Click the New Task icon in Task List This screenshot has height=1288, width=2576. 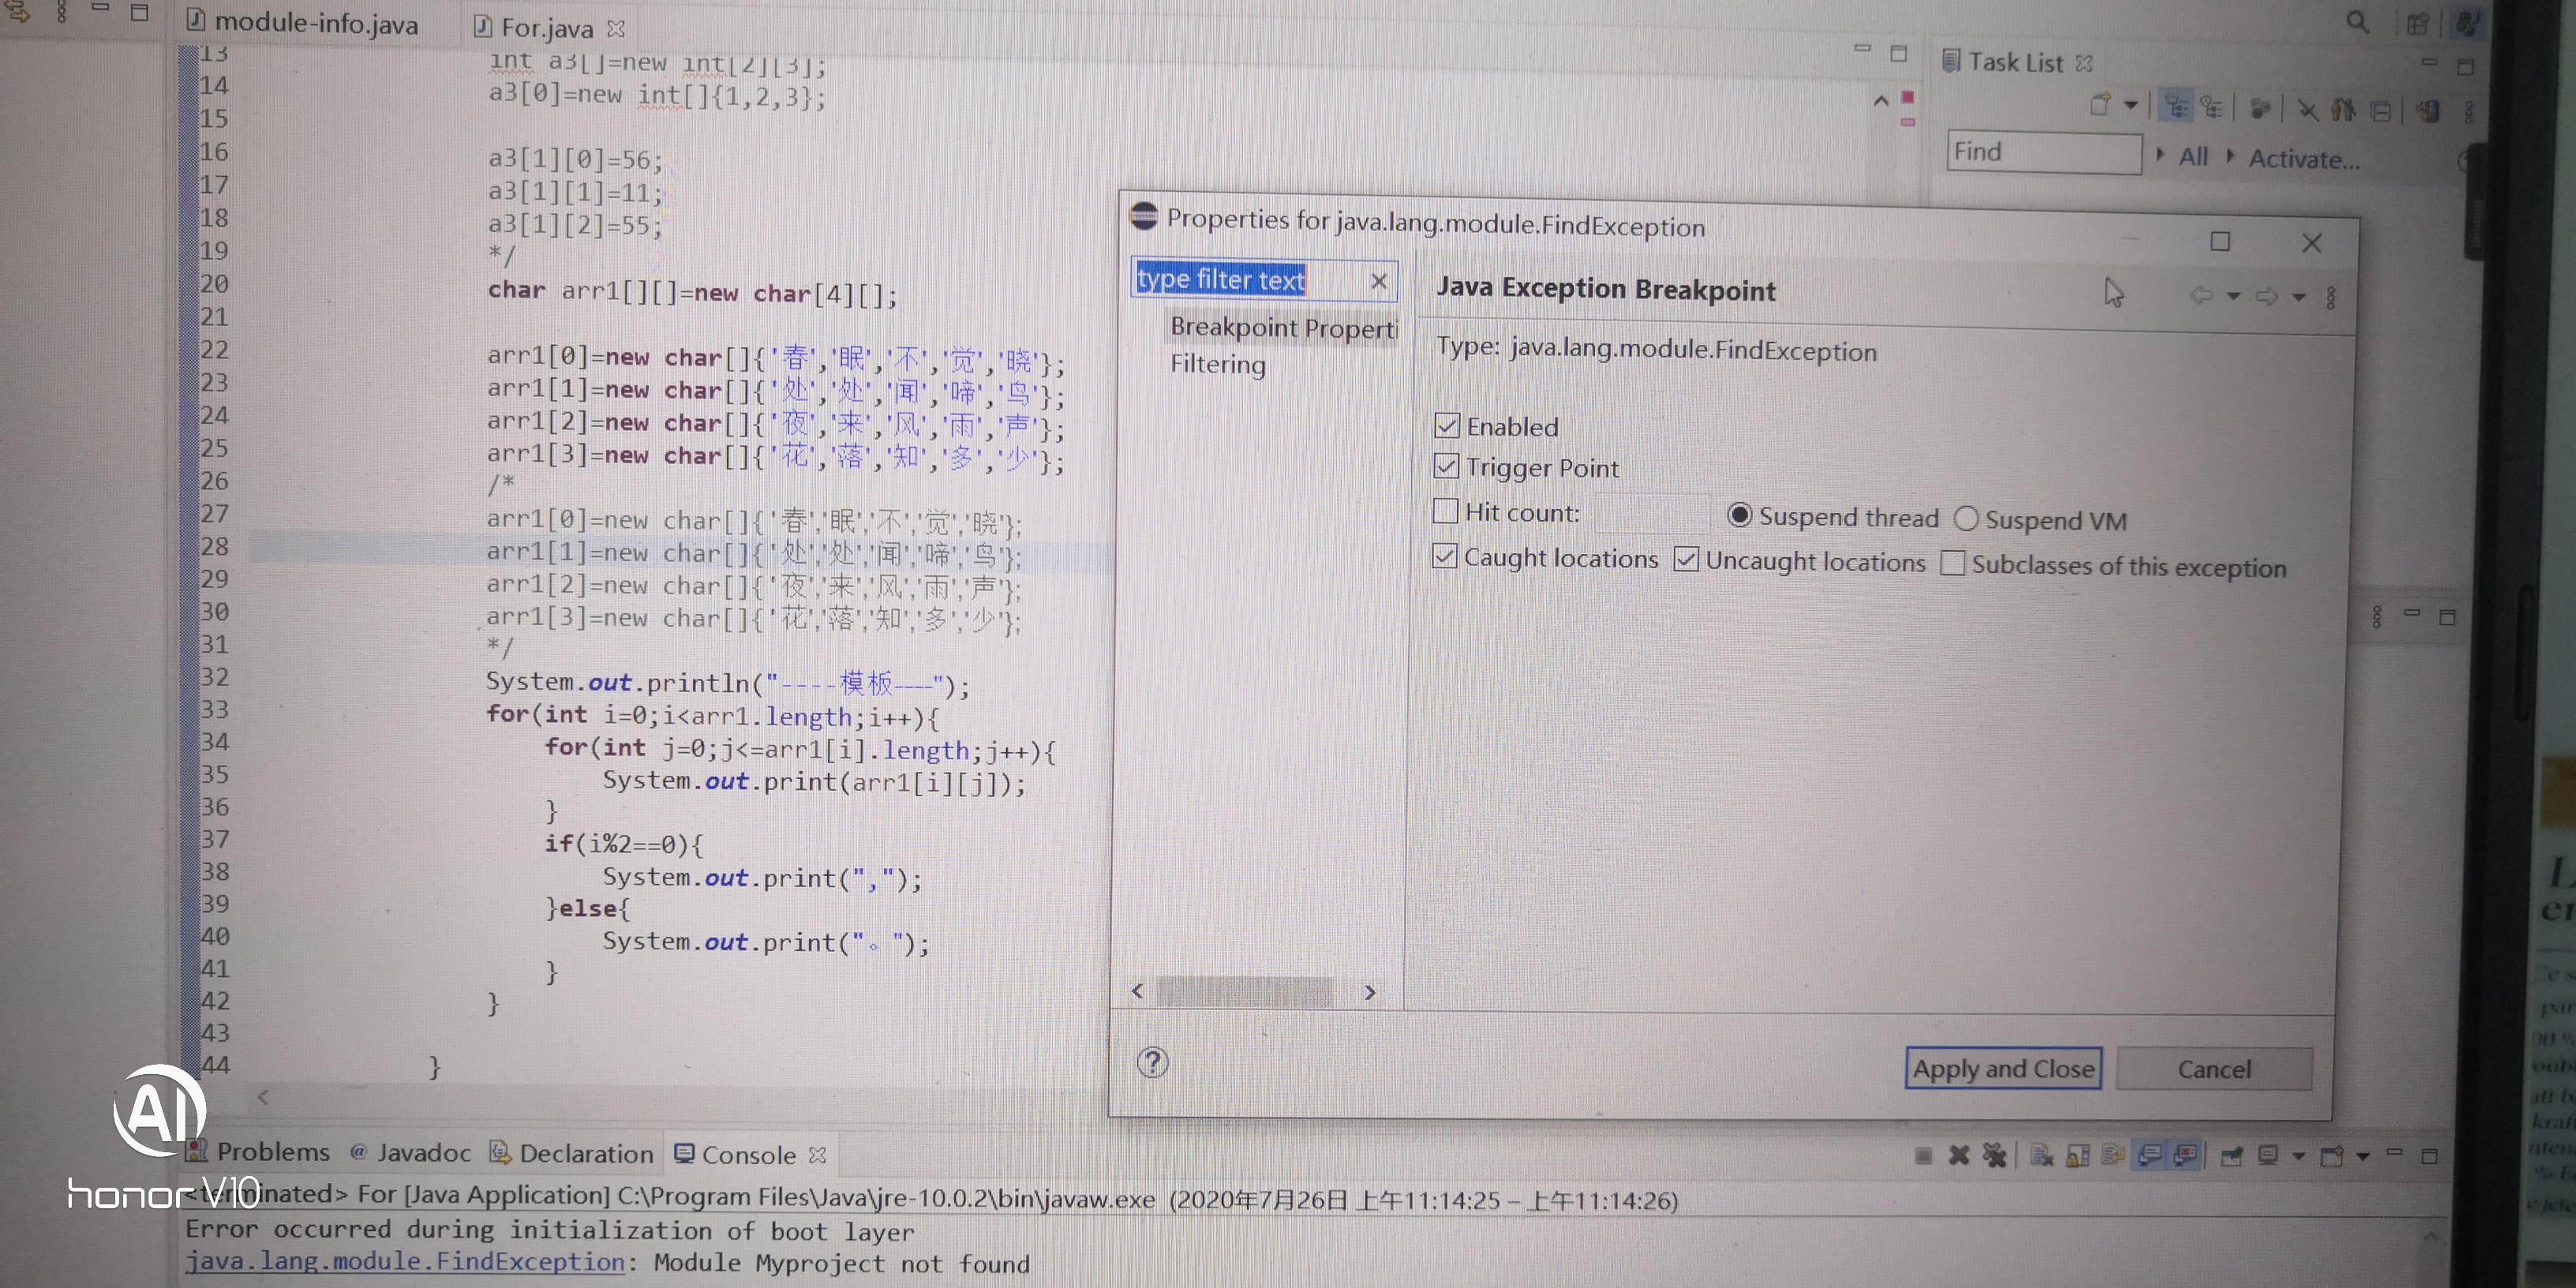pos(2100,104)
